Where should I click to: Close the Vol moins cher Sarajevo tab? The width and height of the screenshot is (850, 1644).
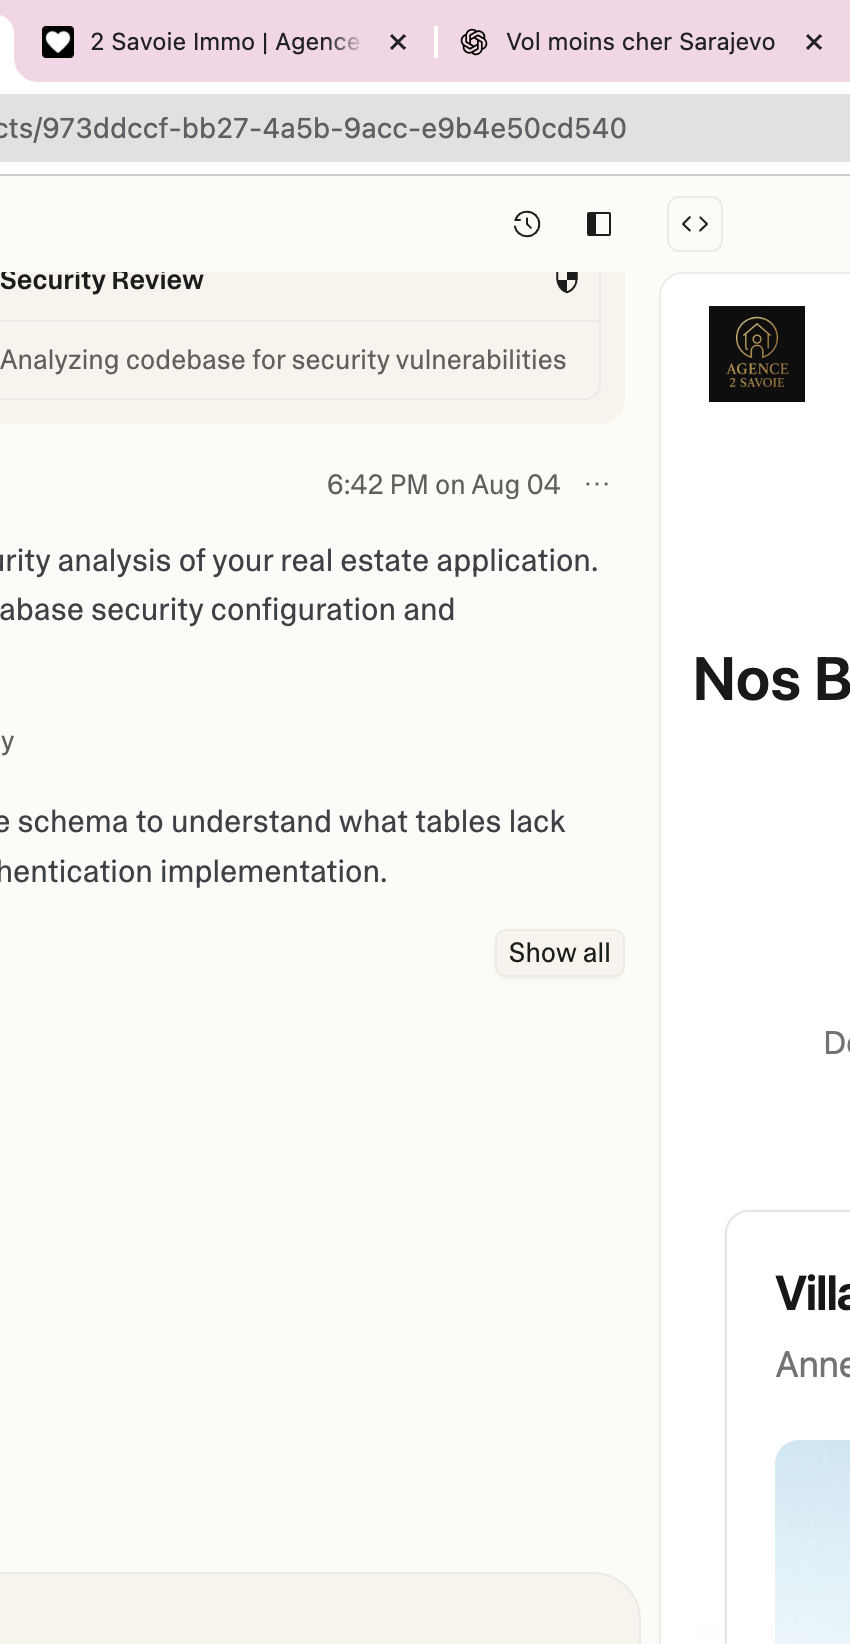[x=814, y=42]
